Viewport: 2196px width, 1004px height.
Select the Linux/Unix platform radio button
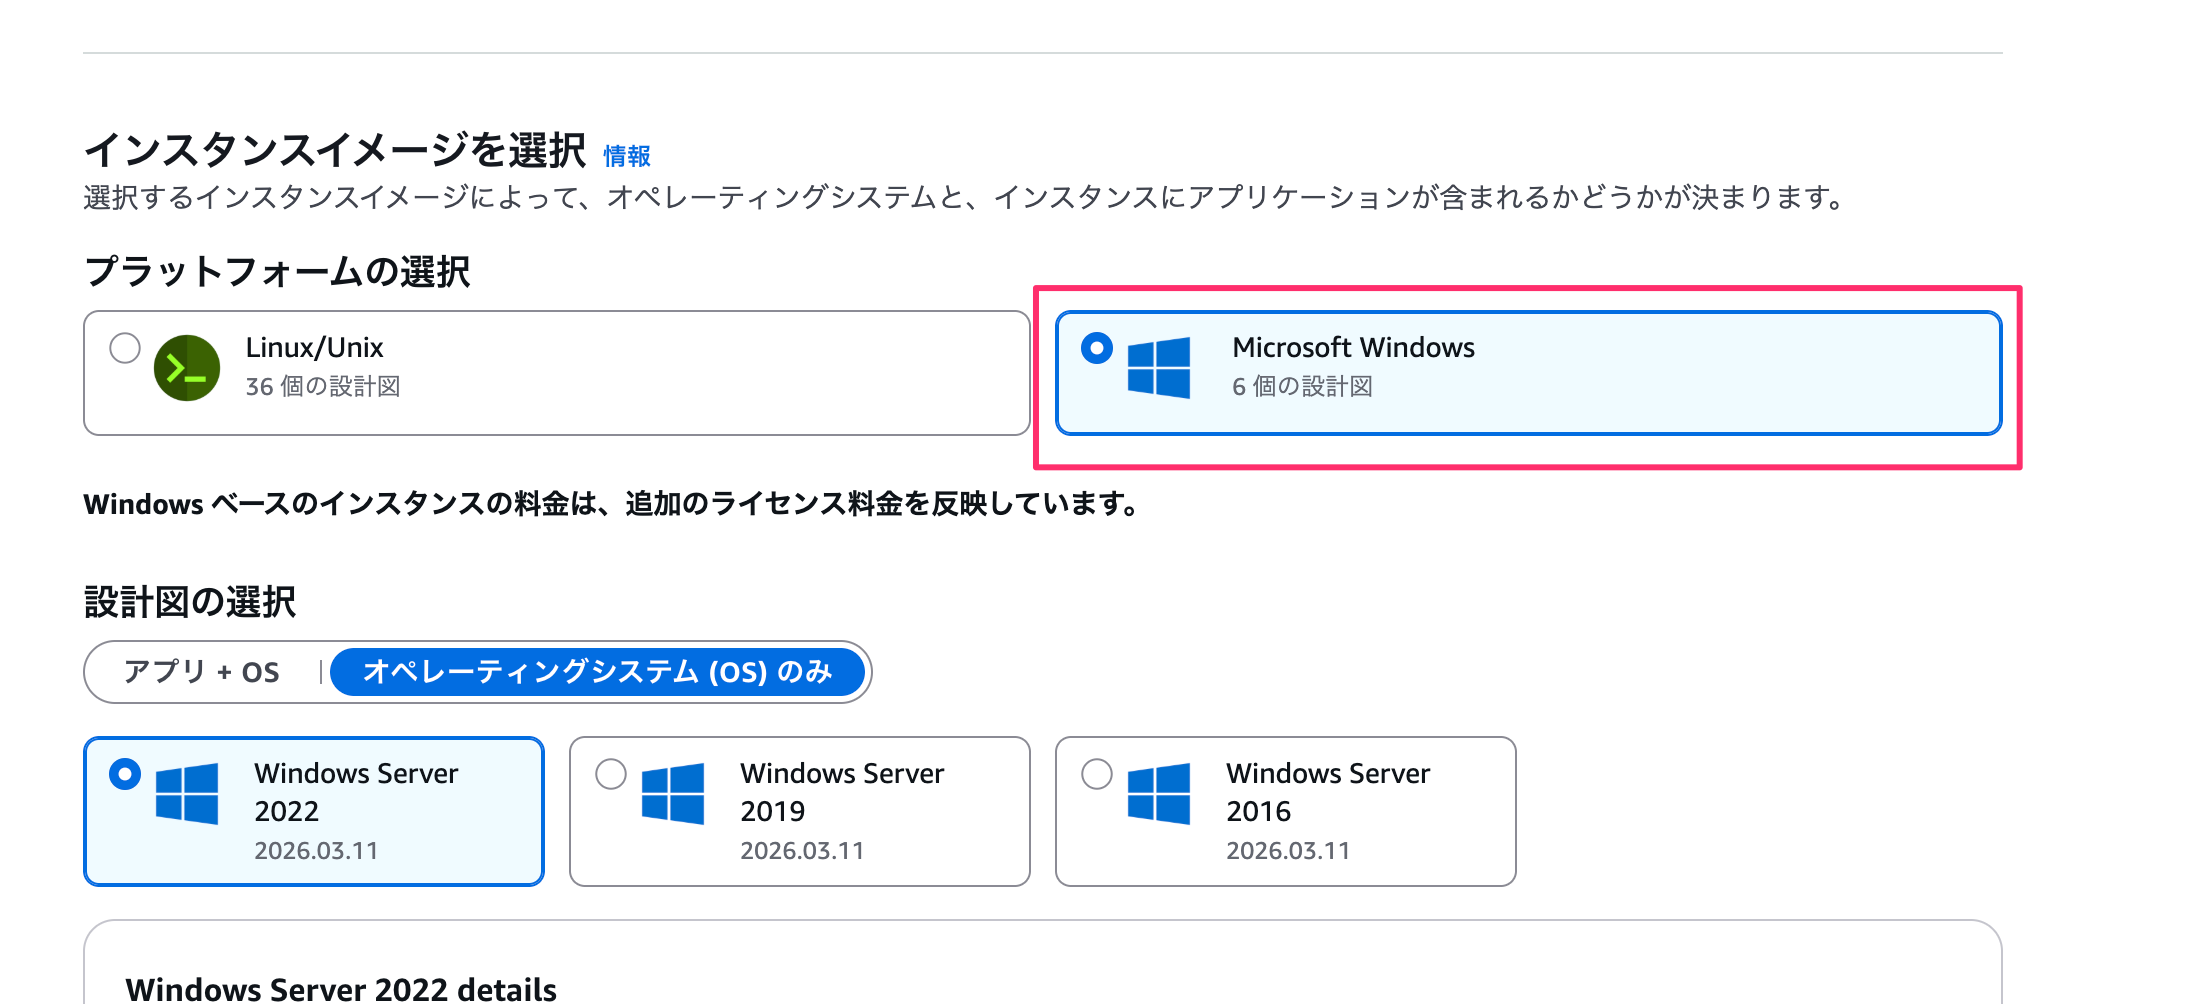tap(125, 348)
